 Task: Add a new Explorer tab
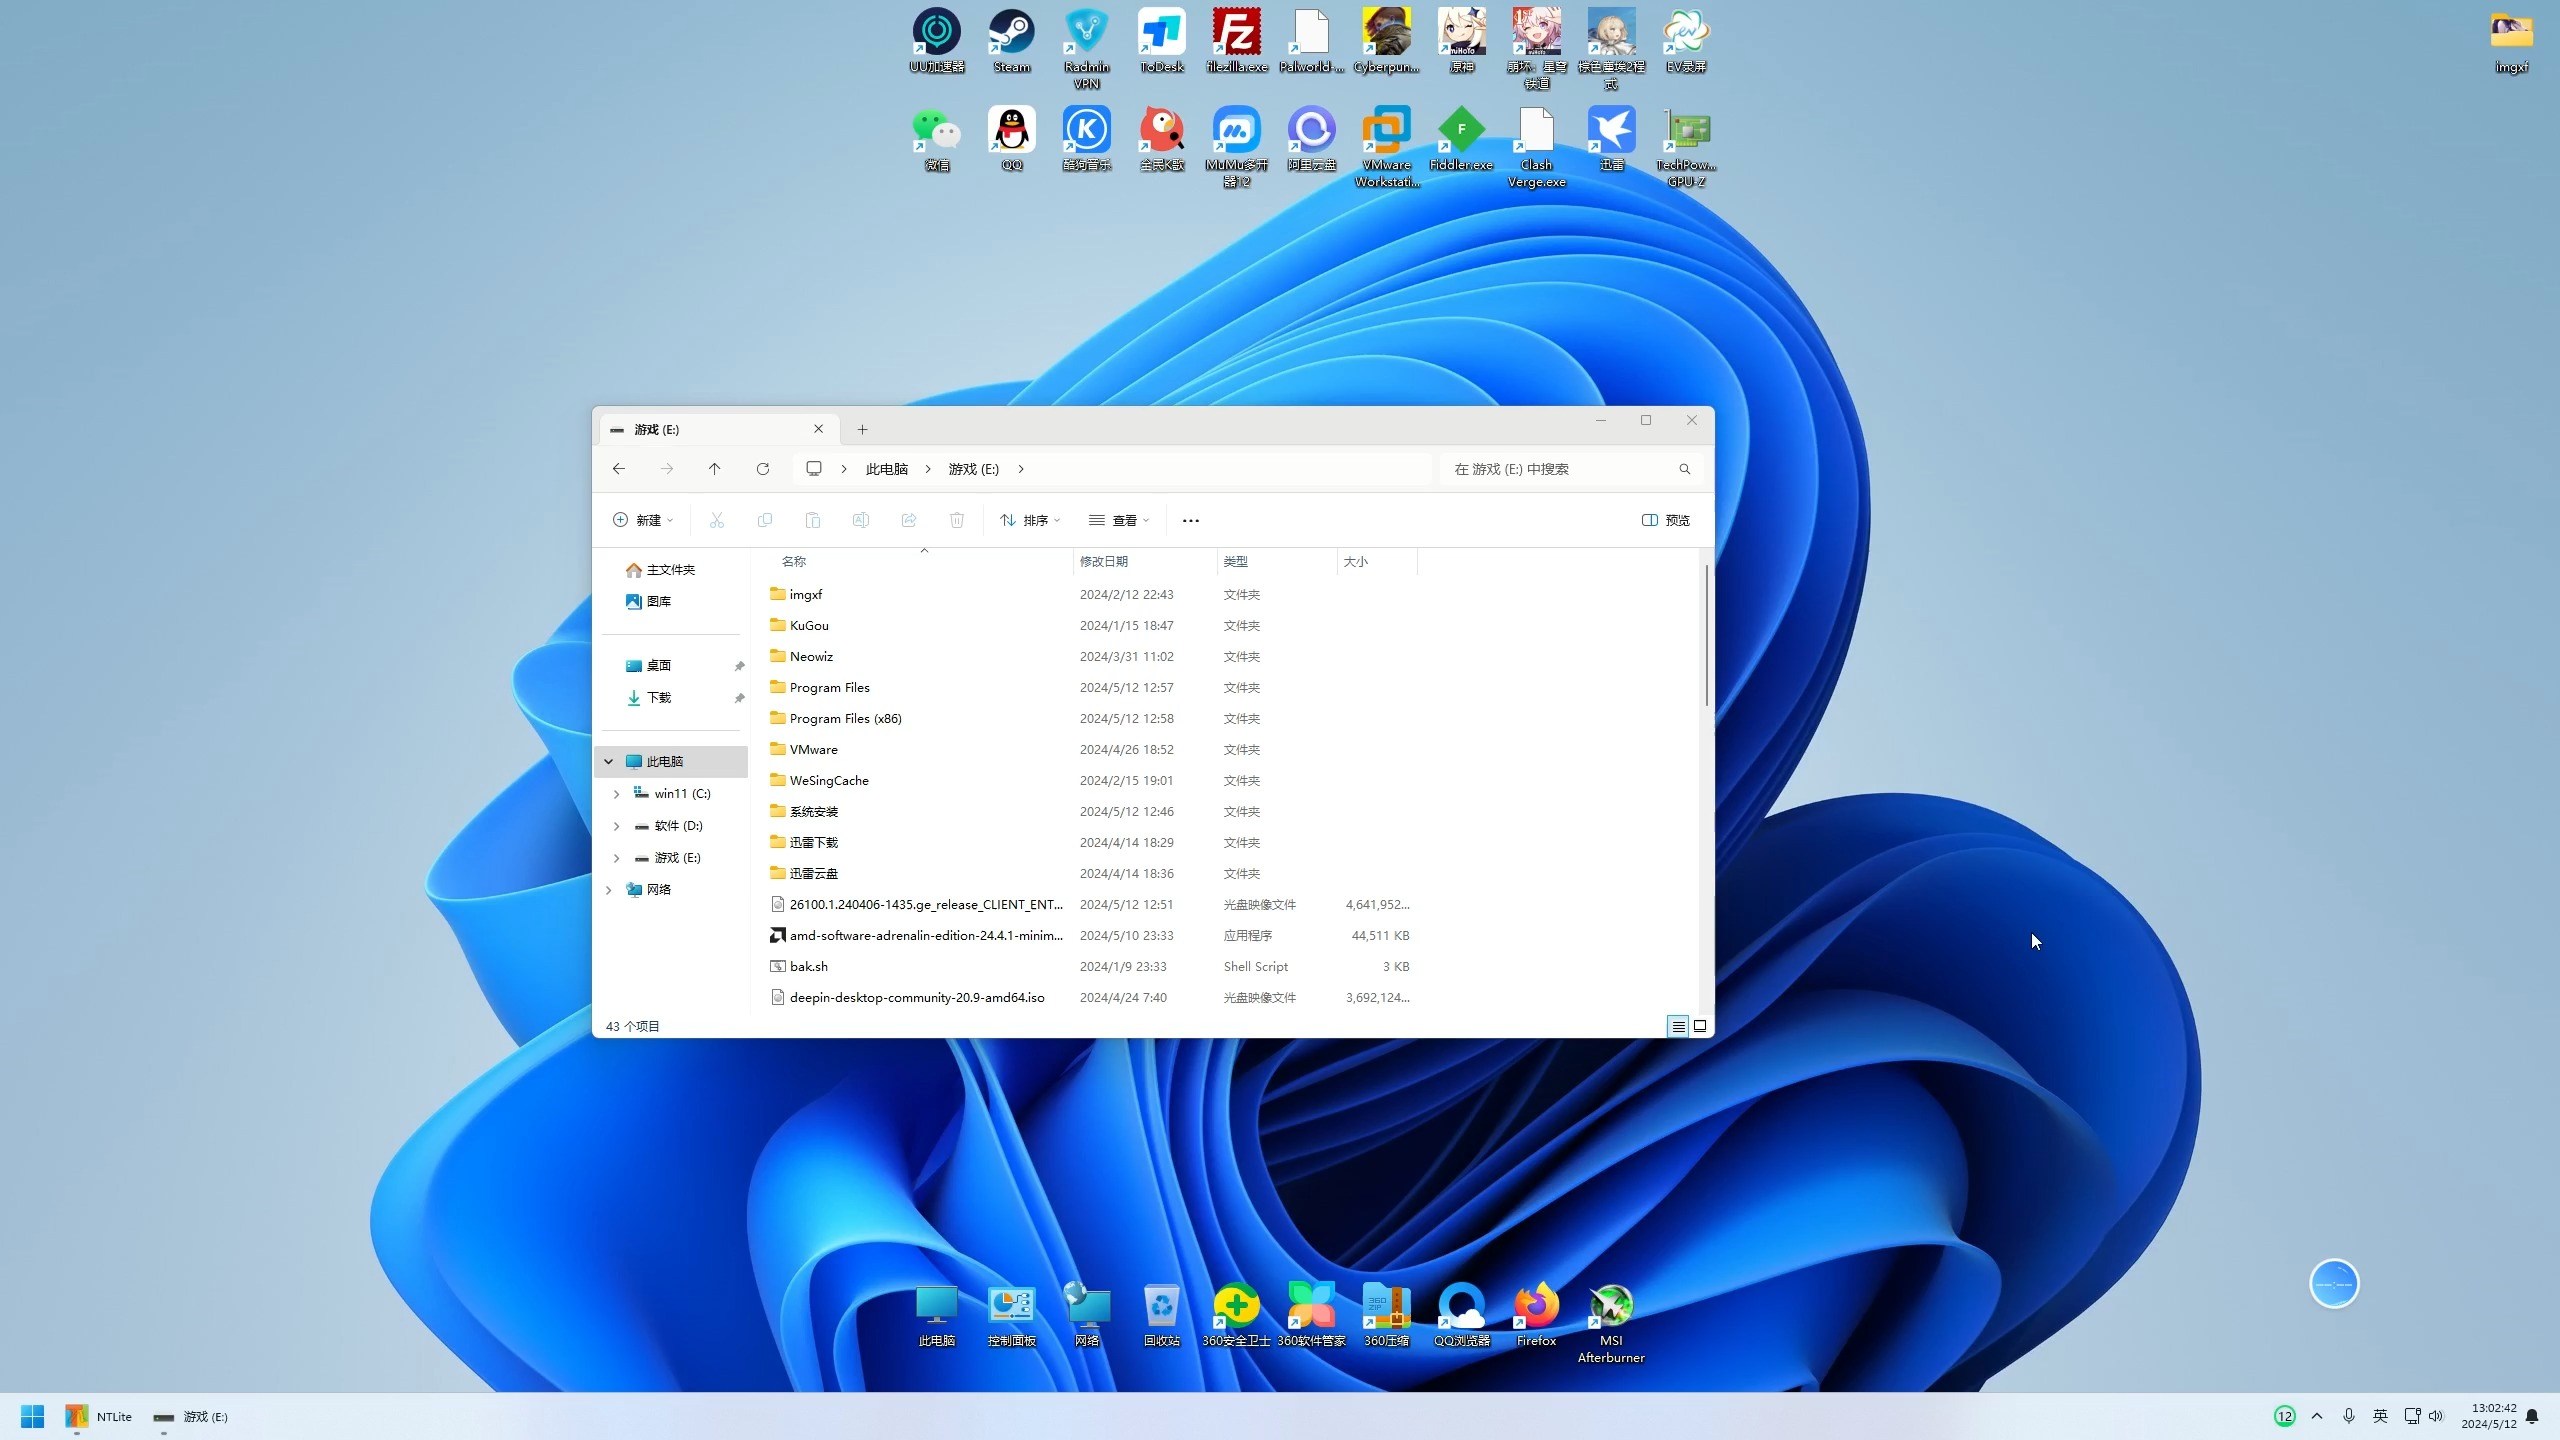pos(862,430)
